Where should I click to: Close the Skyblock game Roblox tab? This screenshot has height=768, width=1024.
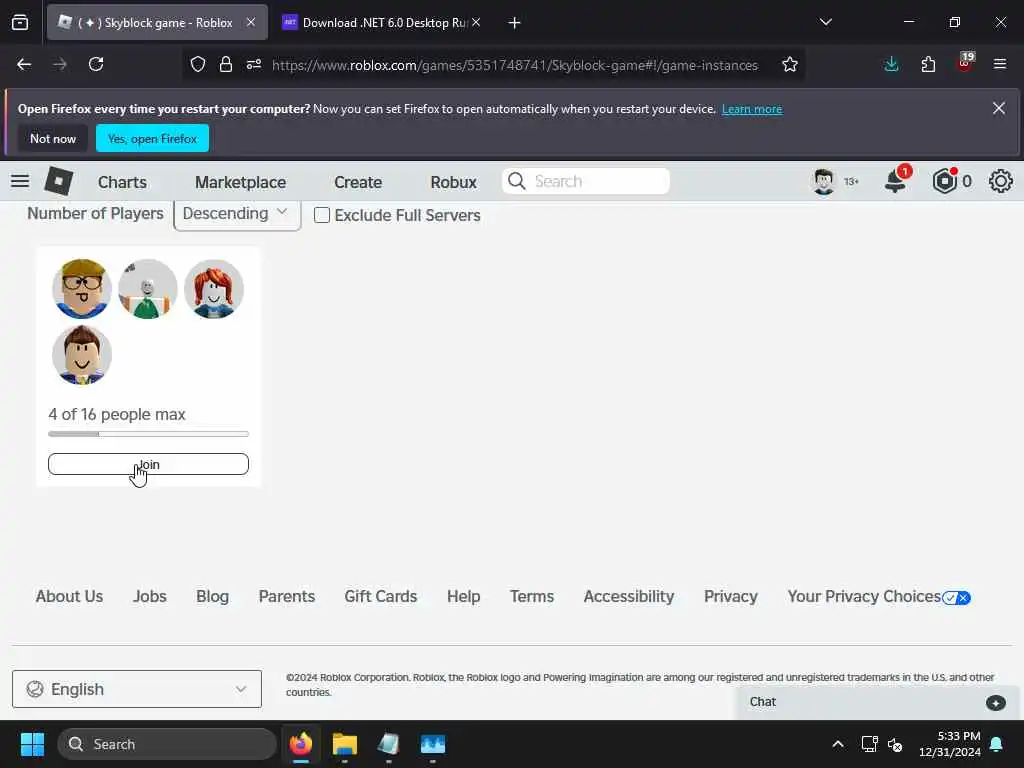point(251,22)
